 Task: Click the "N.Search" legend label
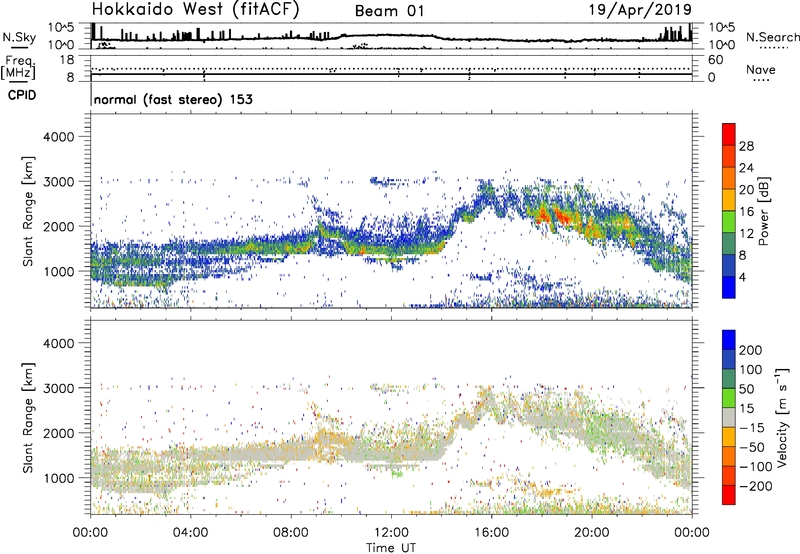coord(772,37)
